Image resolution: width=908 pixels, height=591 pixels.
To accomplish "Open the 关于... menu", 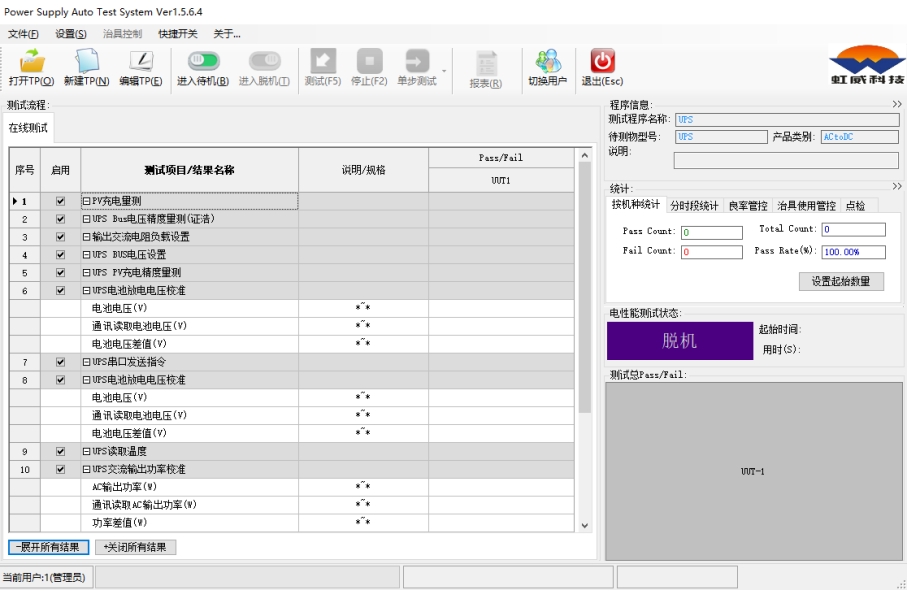I will 227,34.
